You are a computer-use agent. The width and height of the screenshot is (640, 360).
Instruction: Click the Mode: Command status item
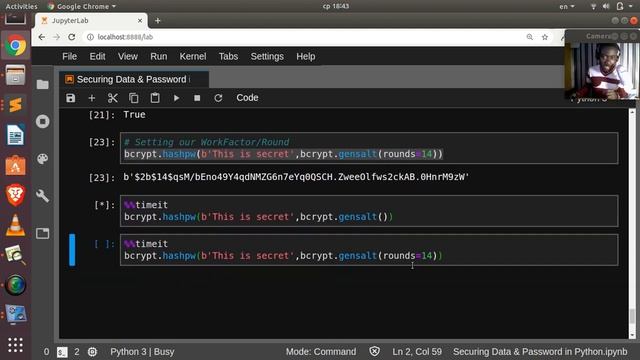(321, 352)
